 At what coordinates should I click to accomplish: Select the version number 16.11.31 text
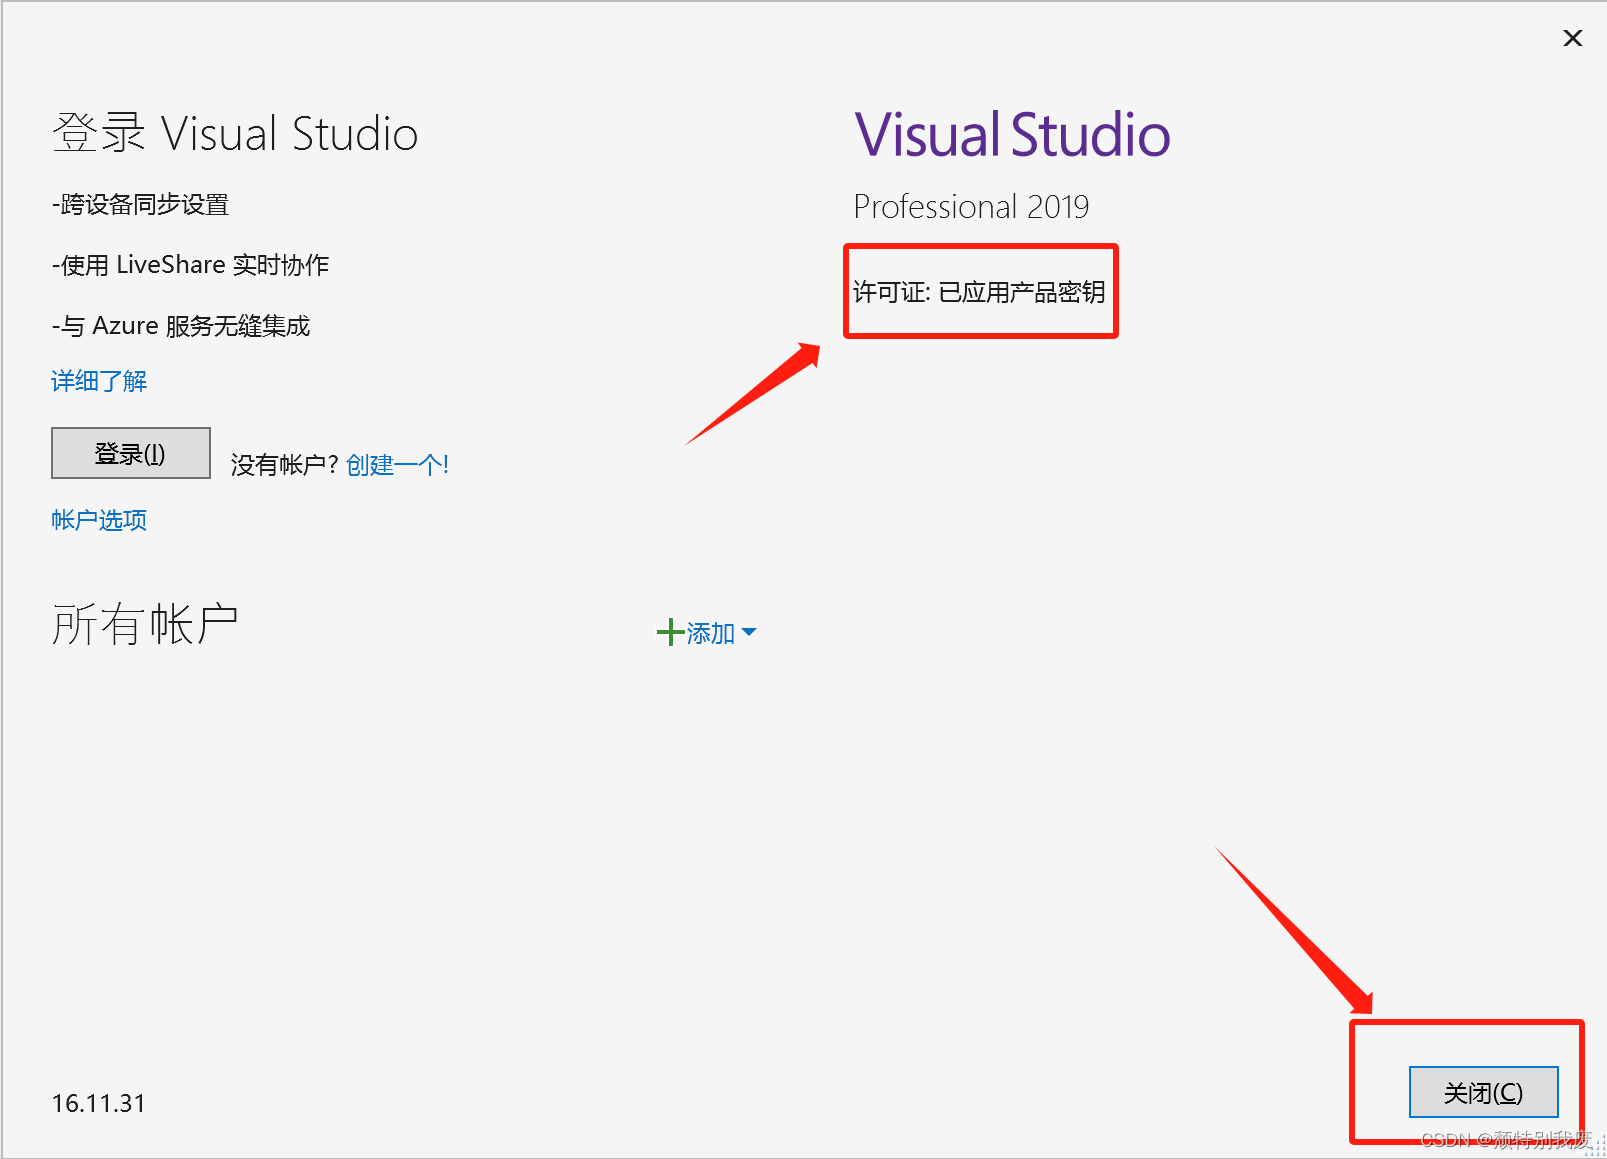[99, 1103]
